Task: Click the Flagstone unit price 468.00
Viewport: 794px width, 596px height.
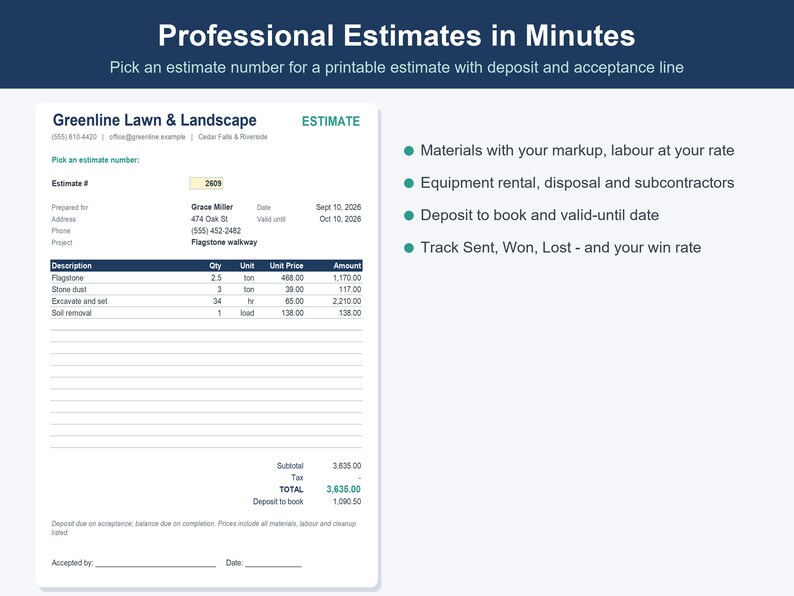Action: [x=292, y=277]
